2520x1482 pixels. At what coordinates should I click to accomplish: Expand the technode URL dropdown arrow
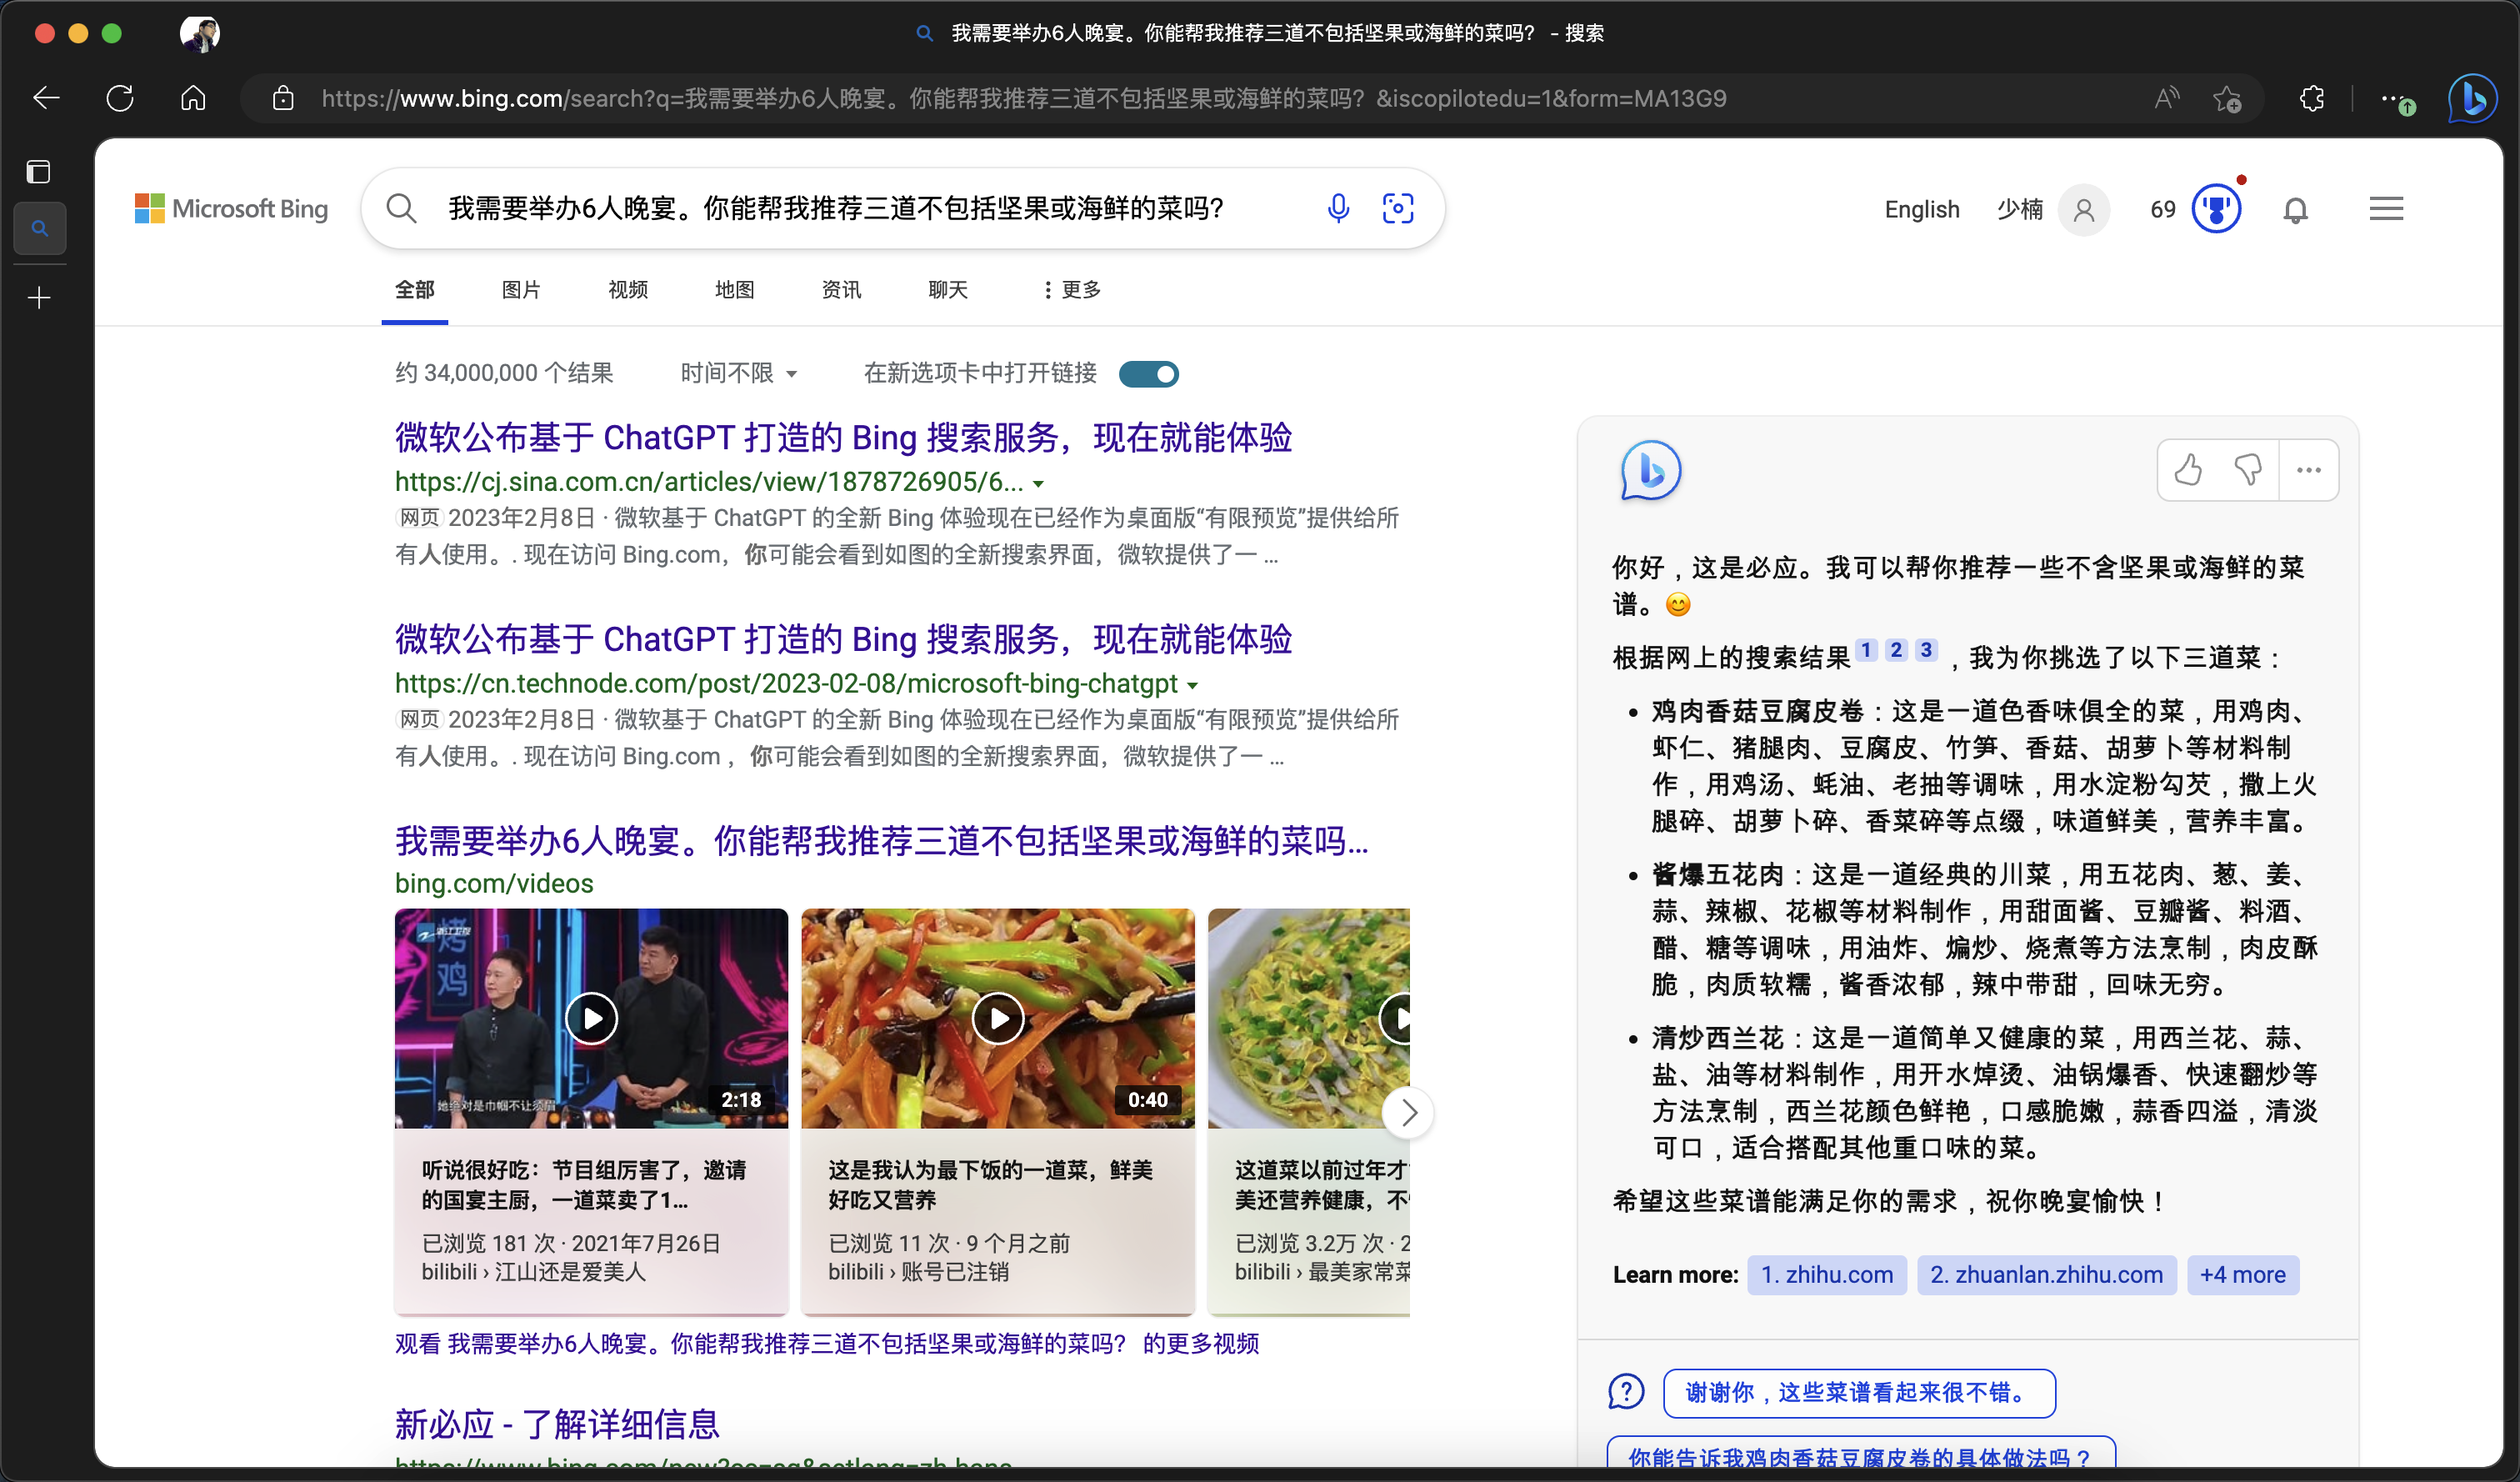1192,686
